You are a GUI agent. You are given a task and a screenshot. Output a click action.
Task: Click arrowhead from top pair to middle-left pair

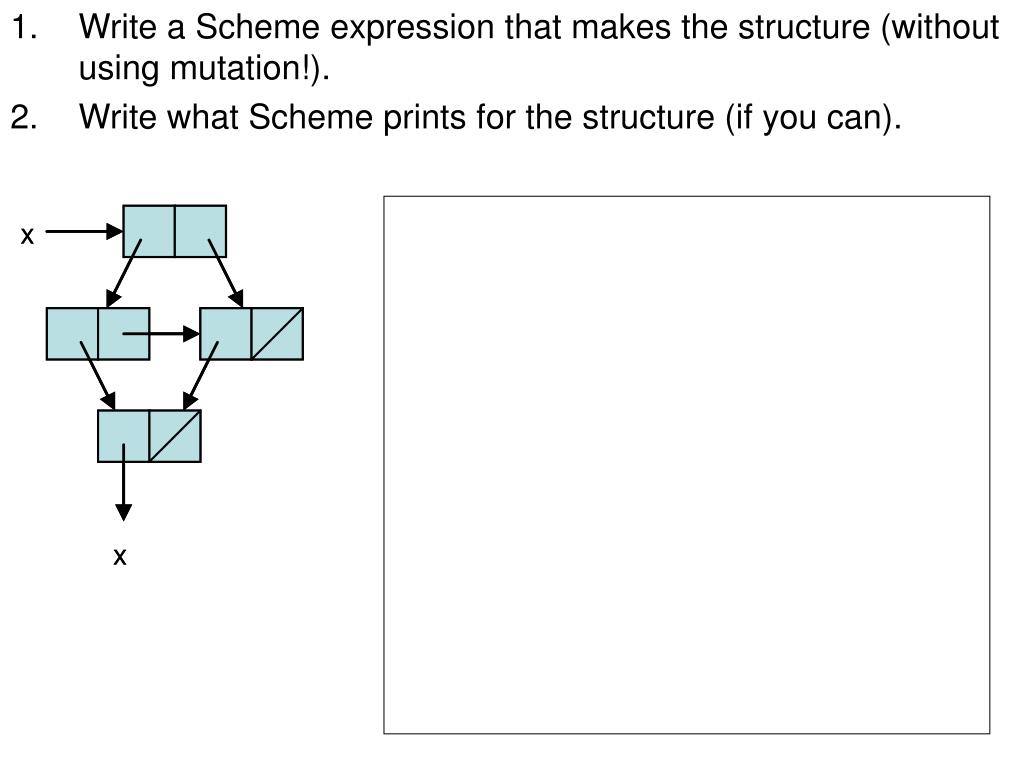click(x=113, y=298)
